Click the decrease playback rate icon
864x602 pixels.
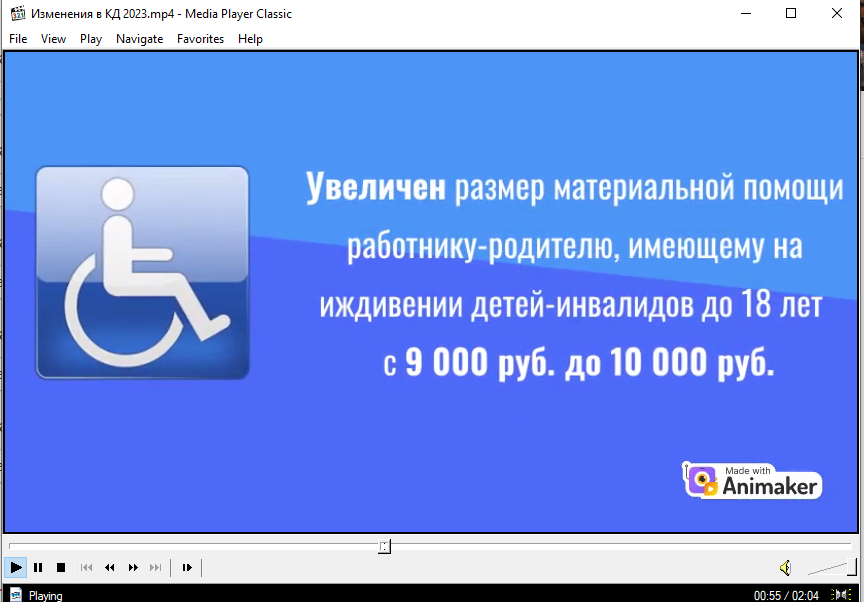[x=109, y=567]
